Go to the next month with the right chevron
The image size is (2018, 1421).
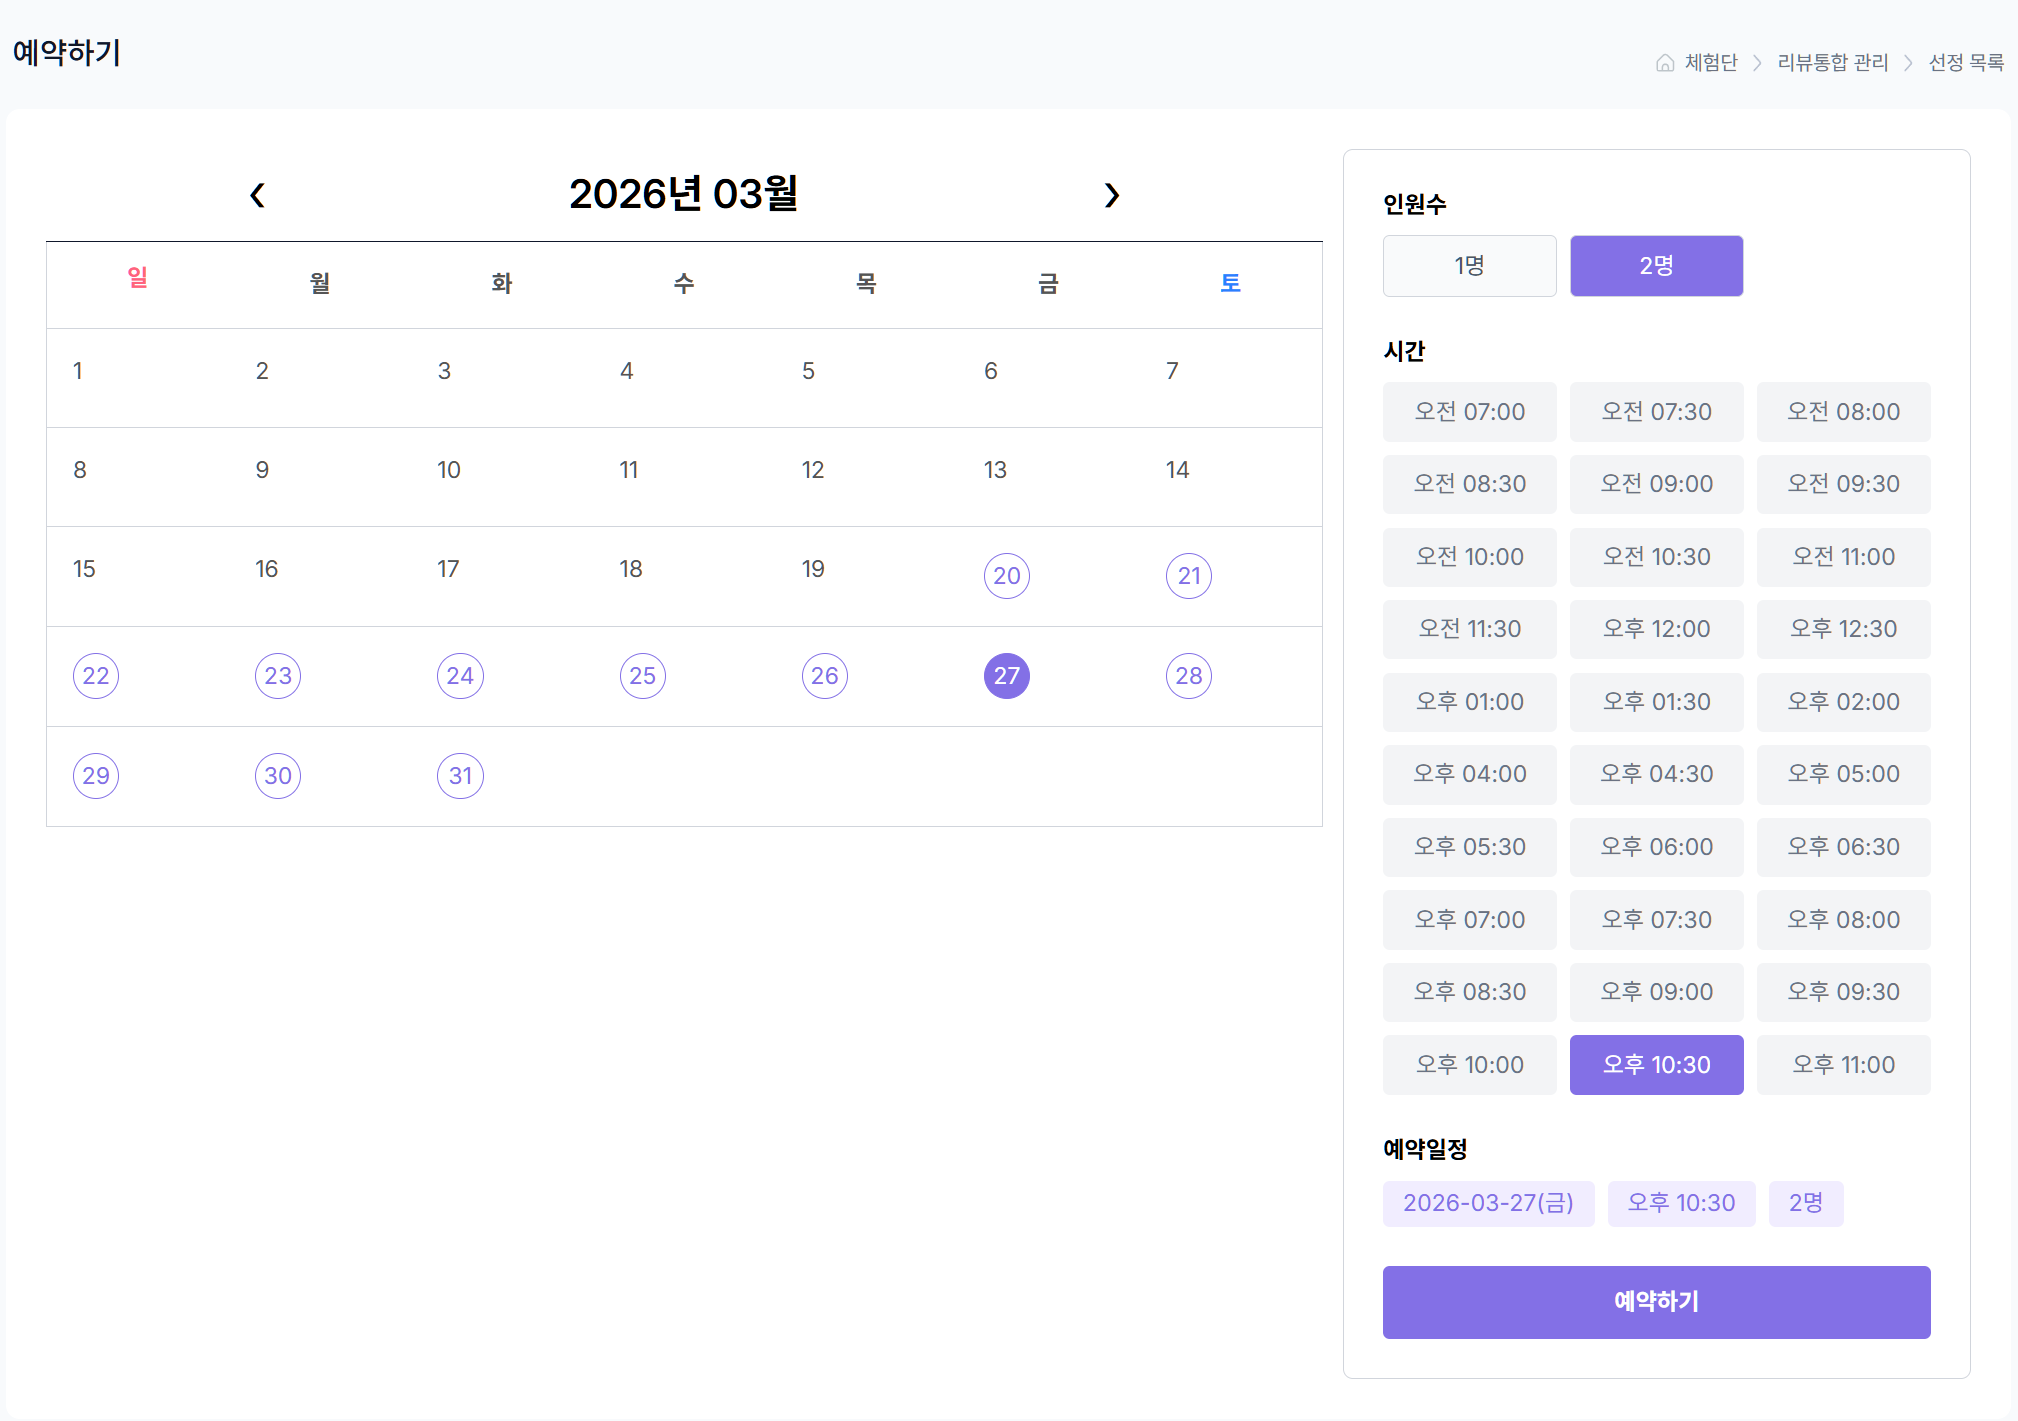pos(1113,195)
